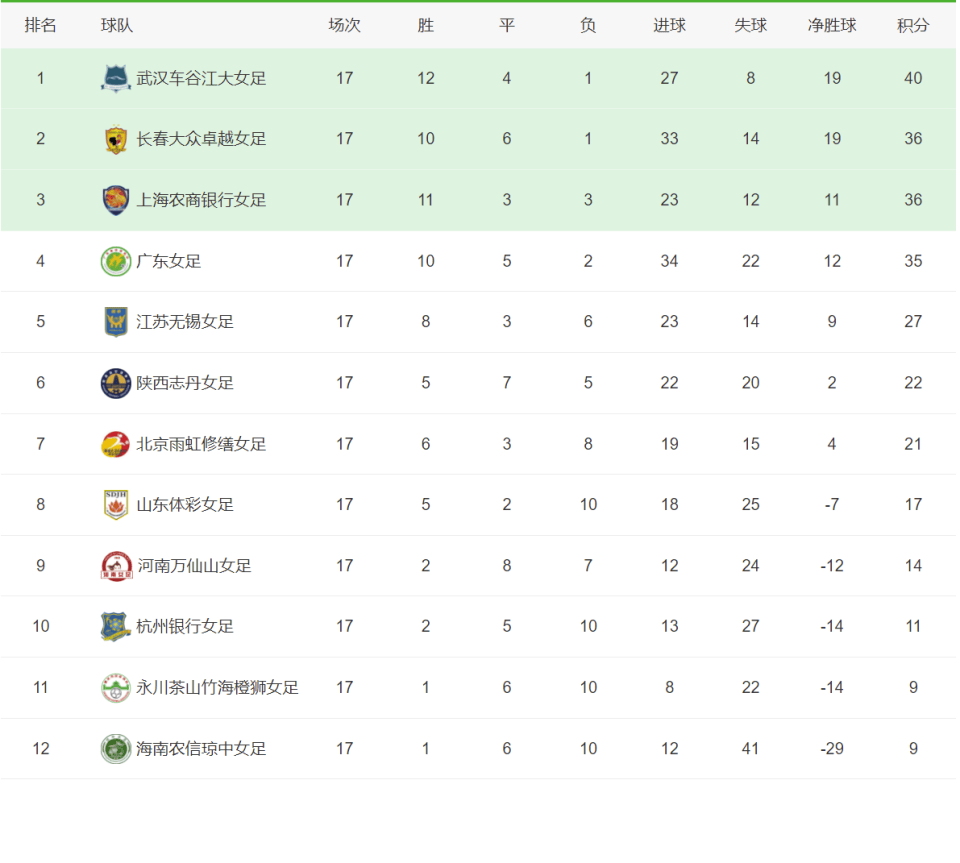Click the 永川茶山竹海橙狮女足 emblem
Viewport: 960px width, 863px height.
coord(116,688)
